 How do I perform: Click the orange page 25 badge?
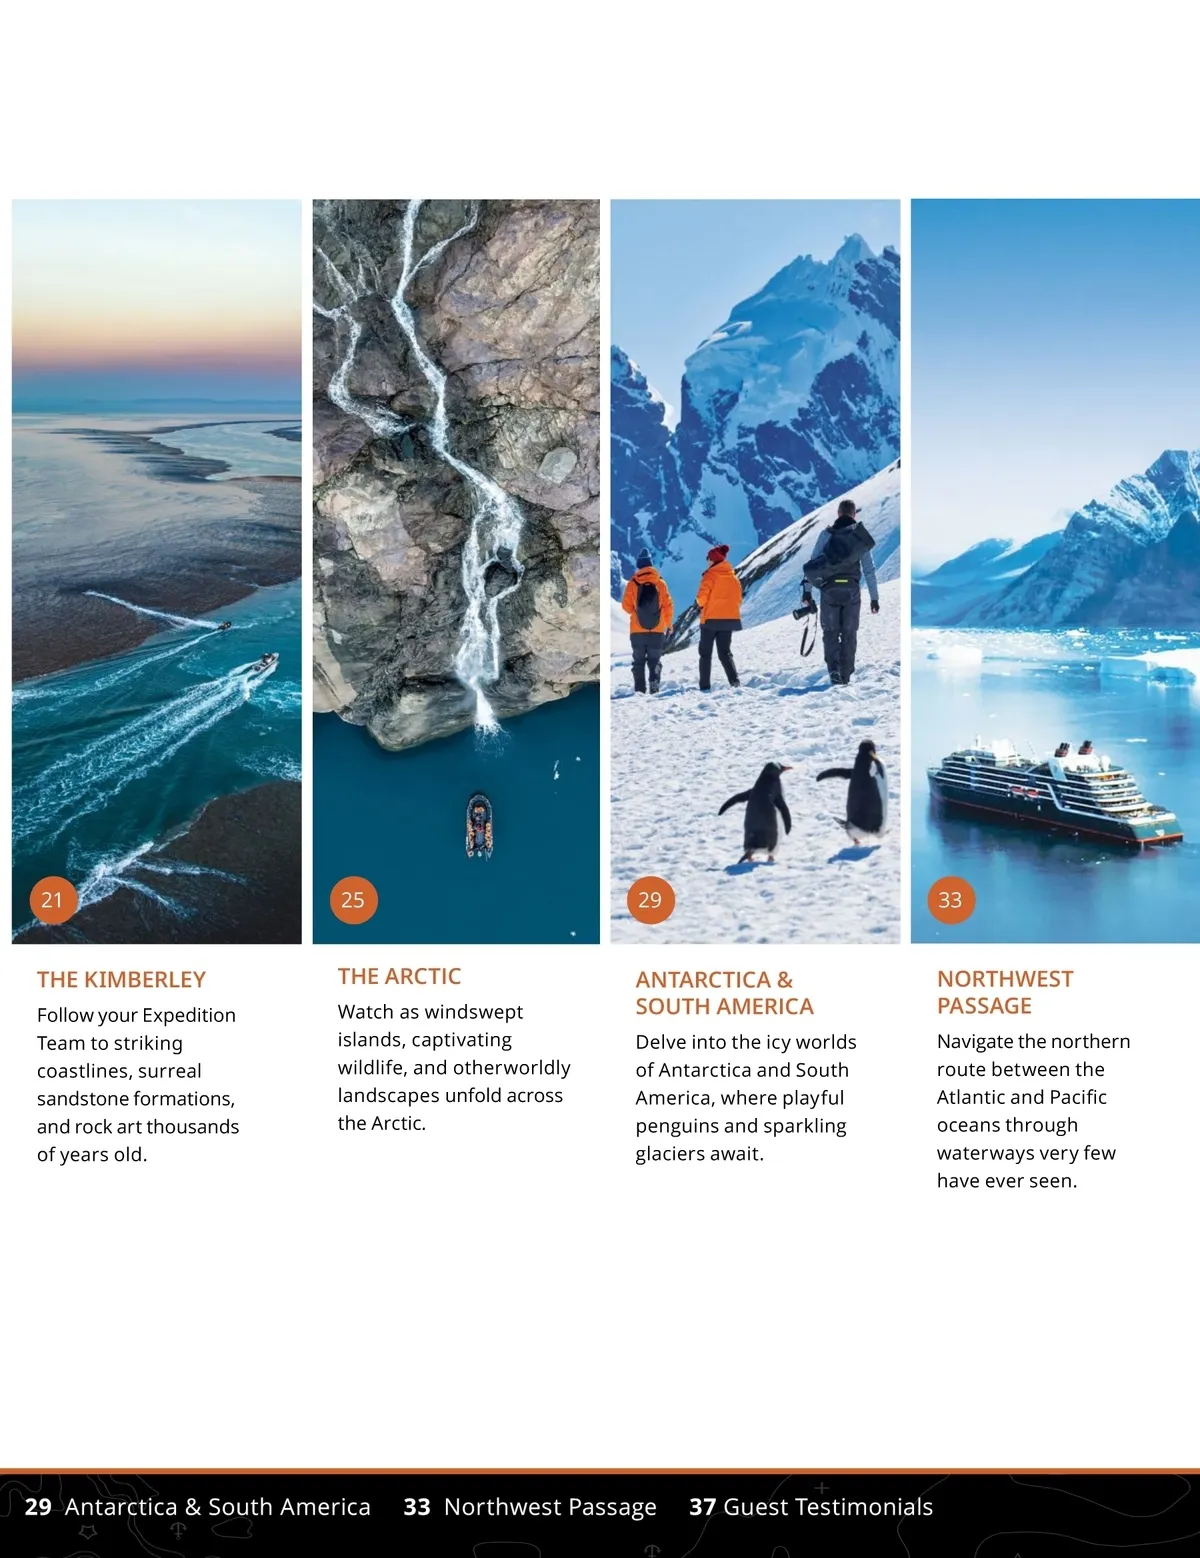pyautogui.click(x=353, y=900)
